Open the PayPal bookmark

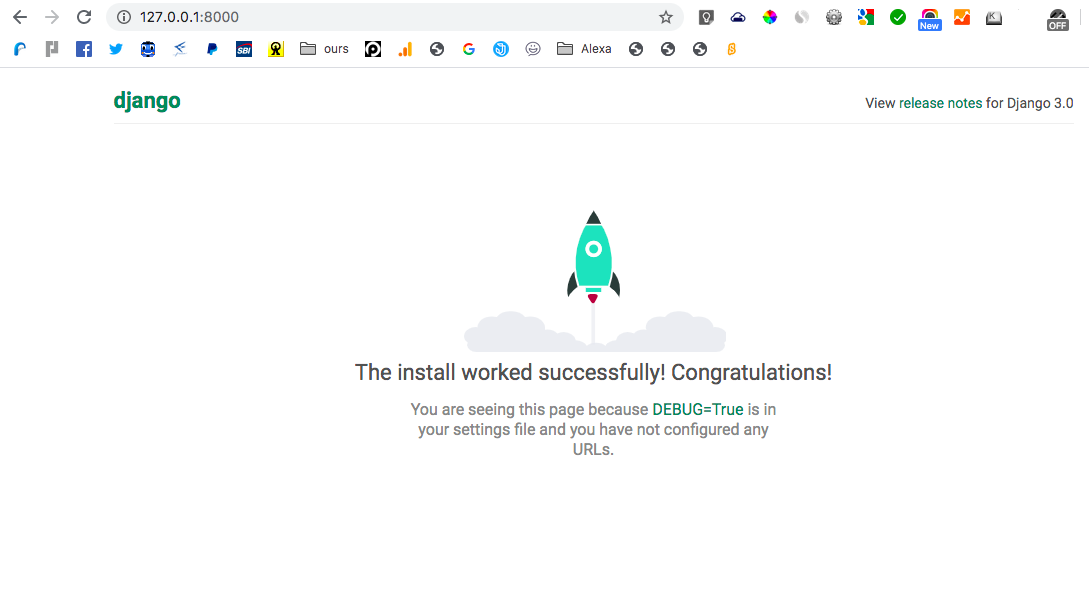(212, 49)
